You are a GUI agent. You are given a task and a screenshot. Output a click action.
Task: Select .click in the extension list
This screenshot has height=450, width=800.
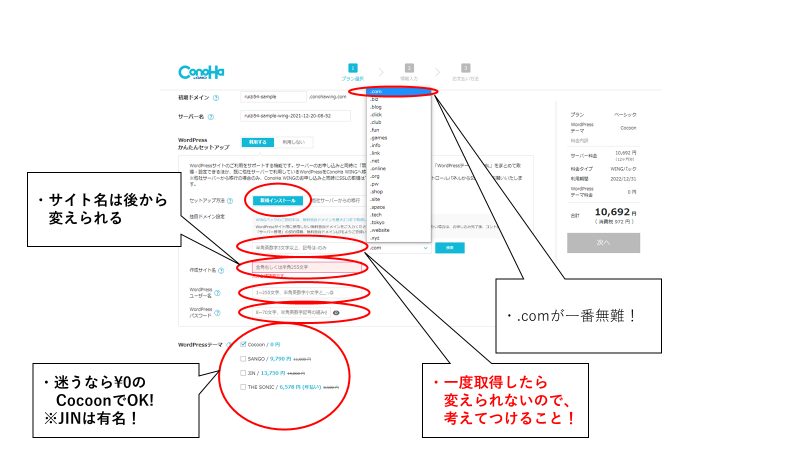tap(398, 115)
